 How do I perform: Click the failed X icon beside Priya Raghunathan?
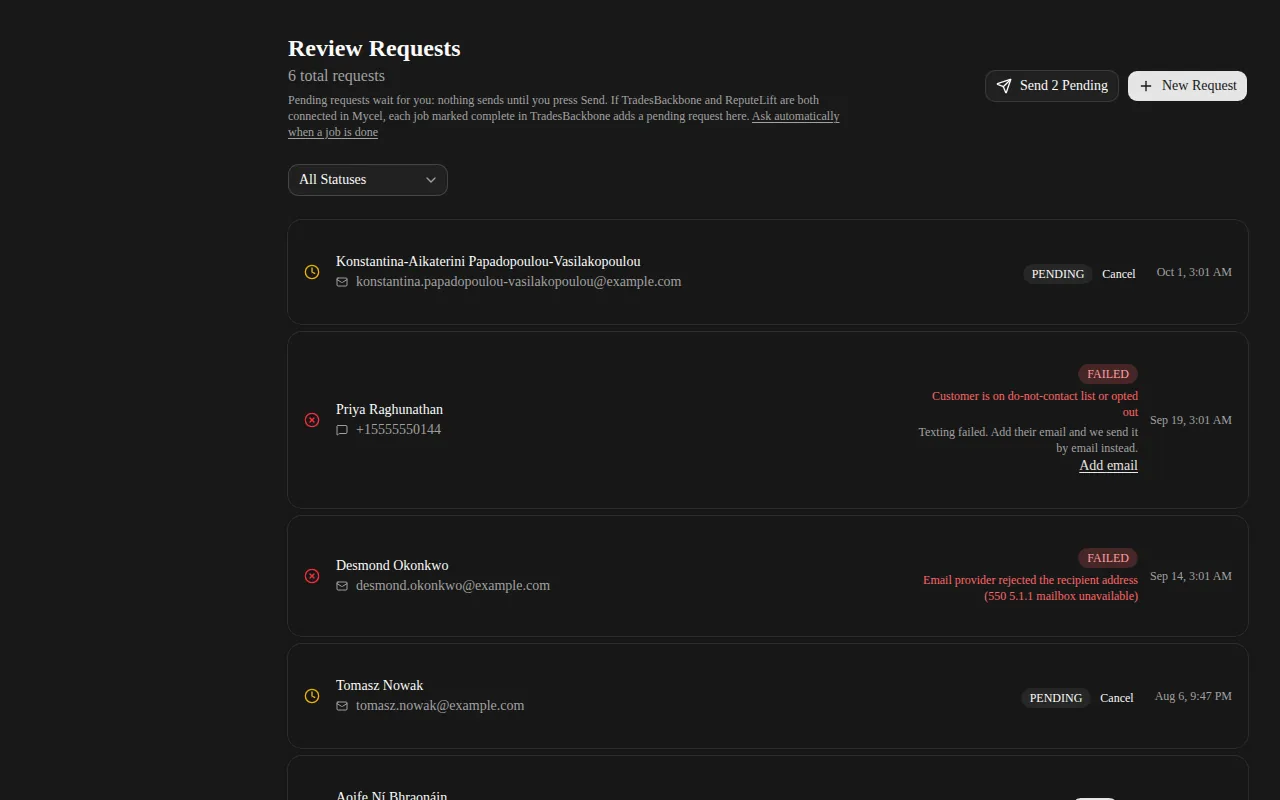pyautogui.click(x=312, y=420)
